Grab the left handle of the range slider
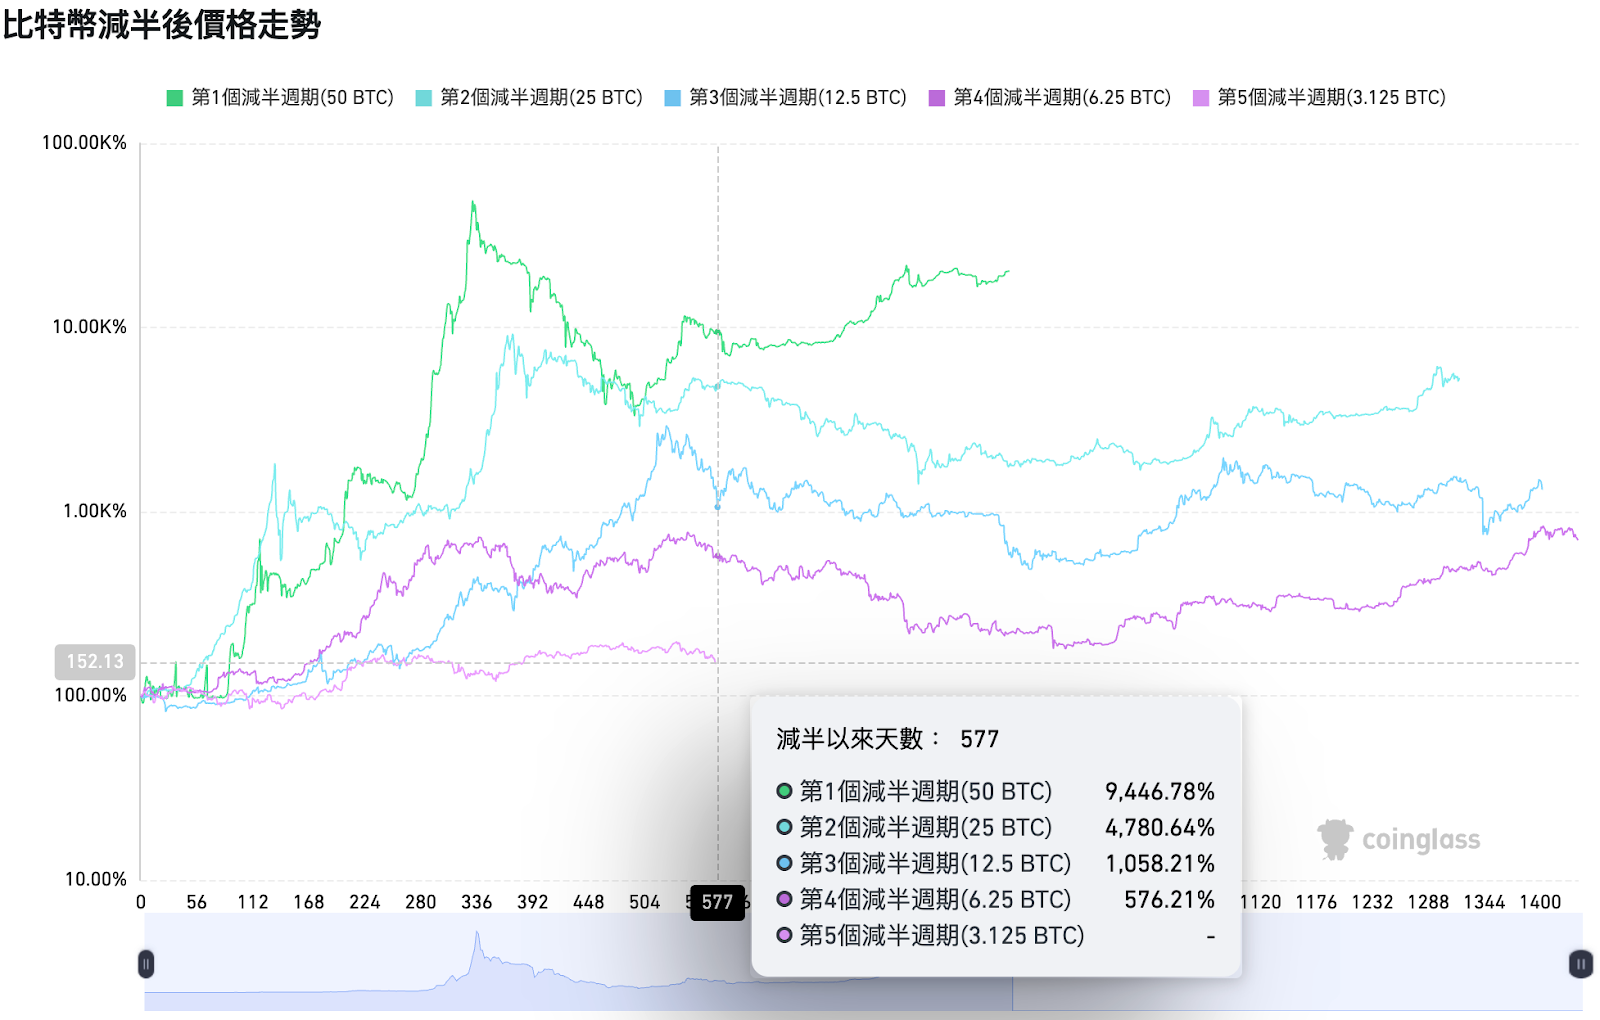Image resolution: width=1600 pixels, height=1020 pixels. click(x=146, y=964)
